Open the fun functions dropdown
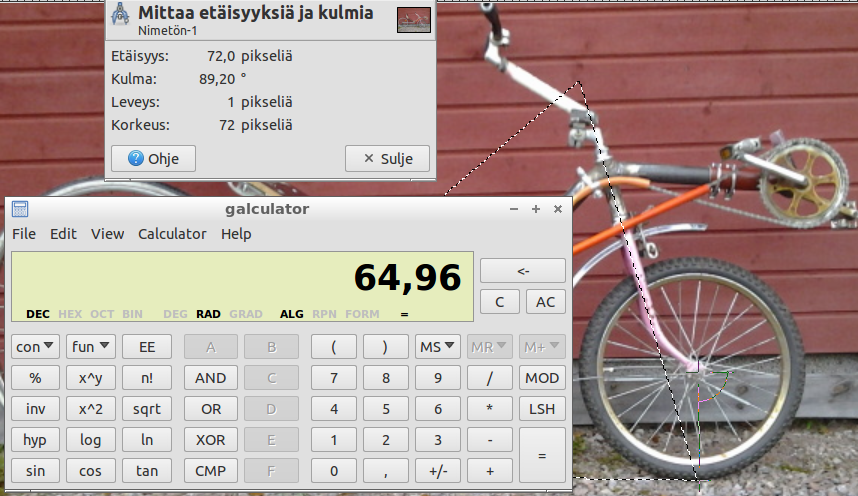Screen dimensions: 858x496 point(91,347)
